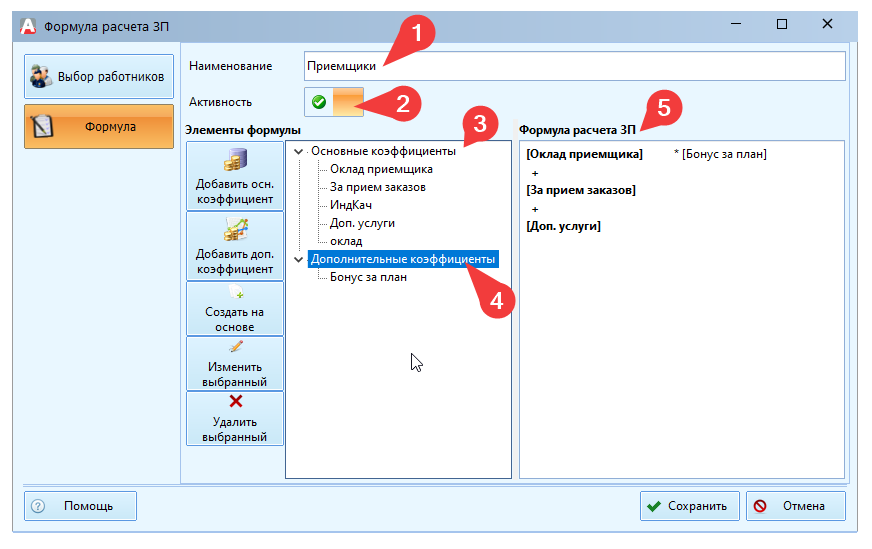Click the 'Создать на основе' icon button

coord(235,293)
